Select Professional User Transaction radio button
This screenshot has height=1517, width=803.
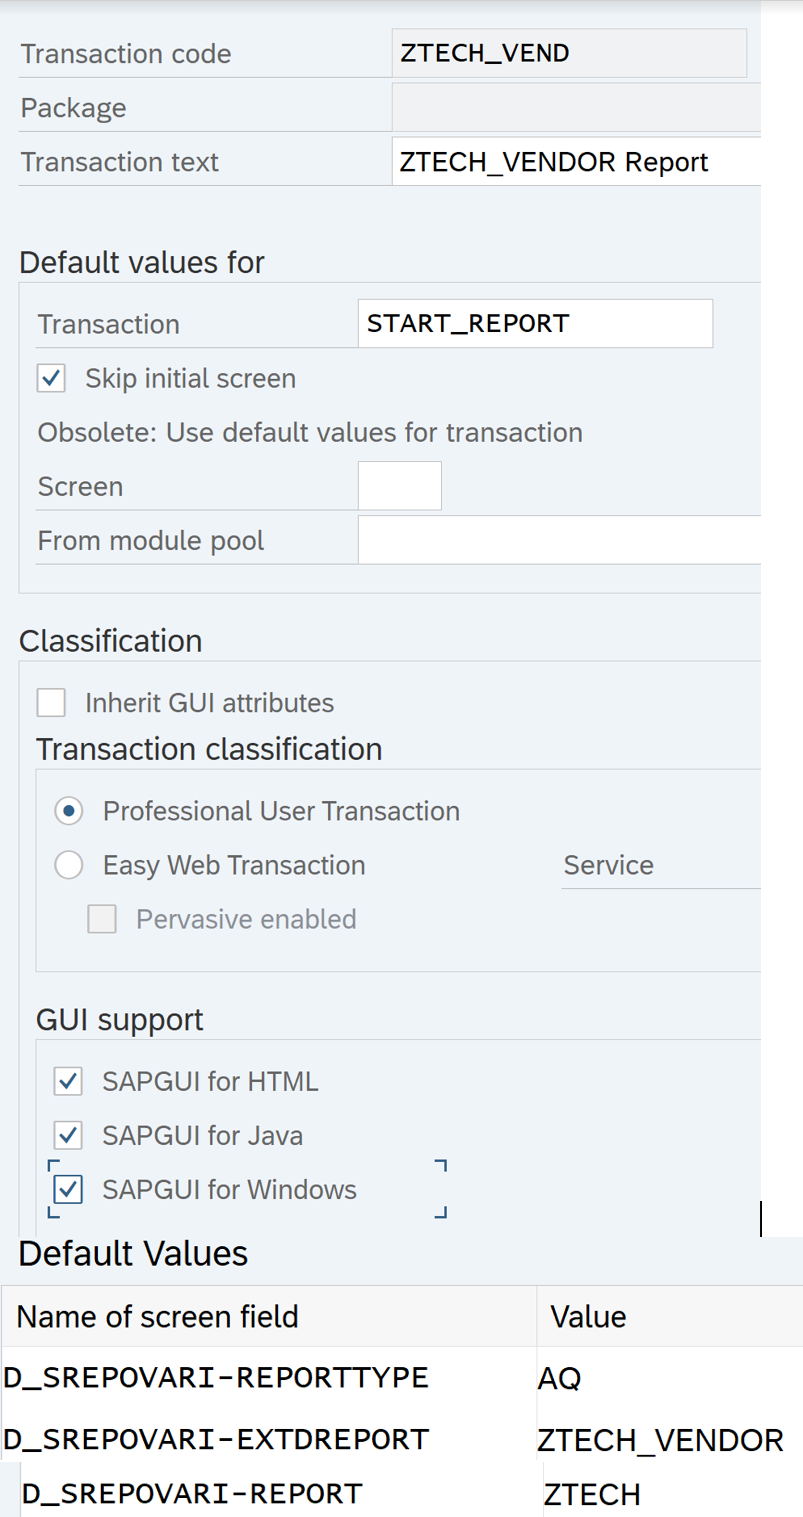coord(69,811)
